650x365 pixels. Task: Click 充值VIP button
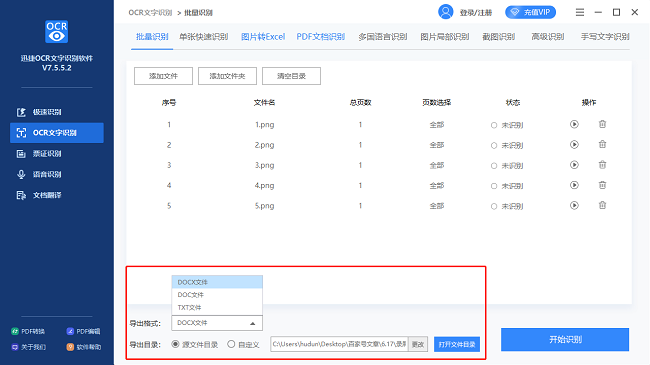pos(531,12)
